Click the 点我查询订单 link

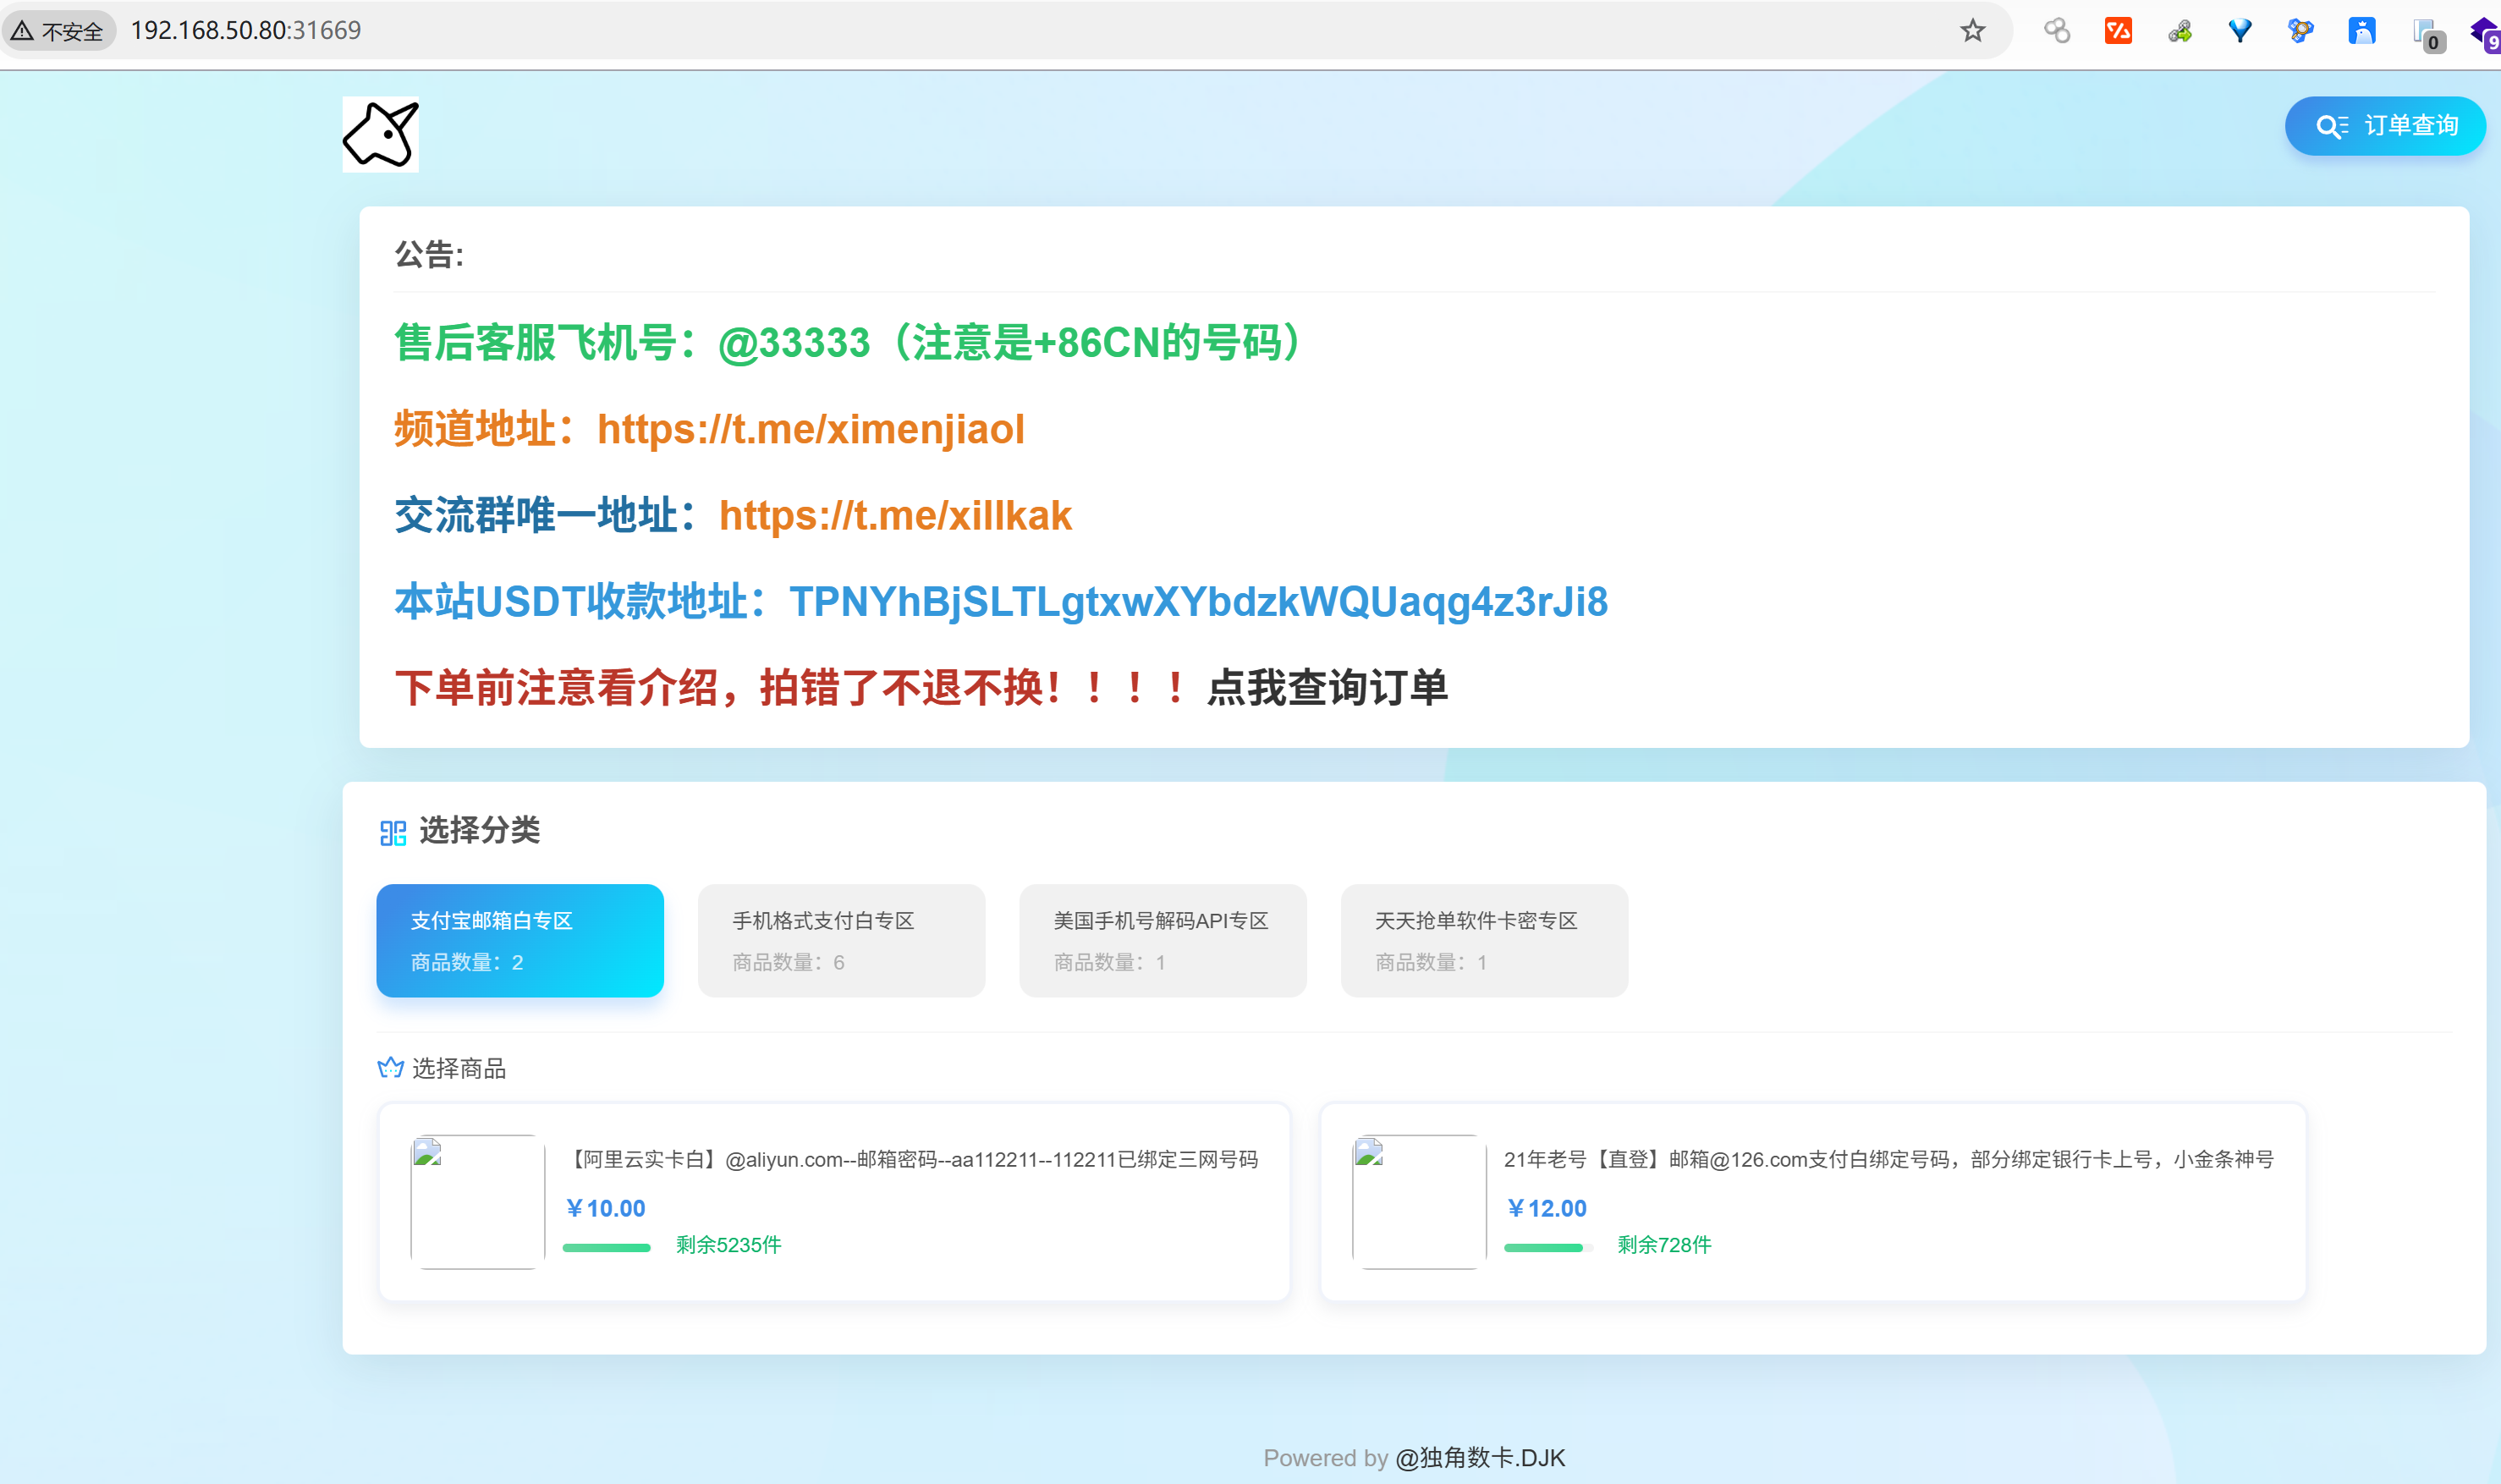coord(1326,688)
